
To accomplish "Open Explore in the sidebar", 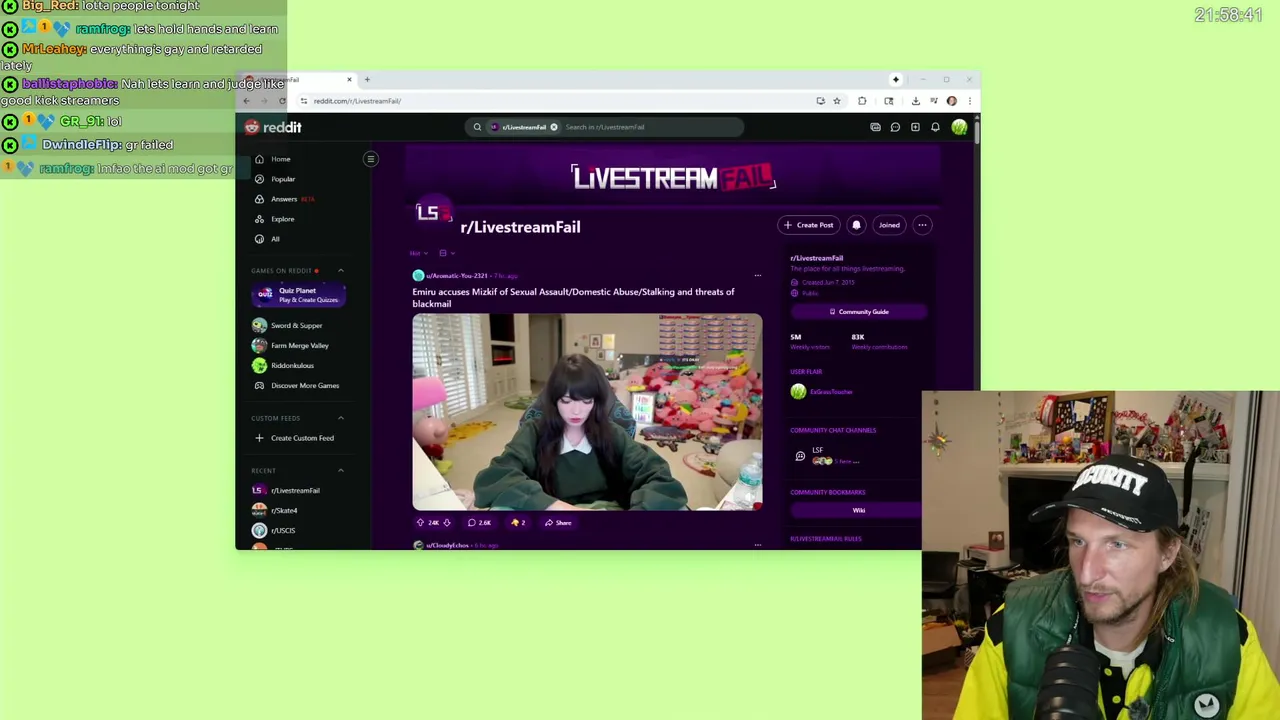I will (x=282, y=219).
